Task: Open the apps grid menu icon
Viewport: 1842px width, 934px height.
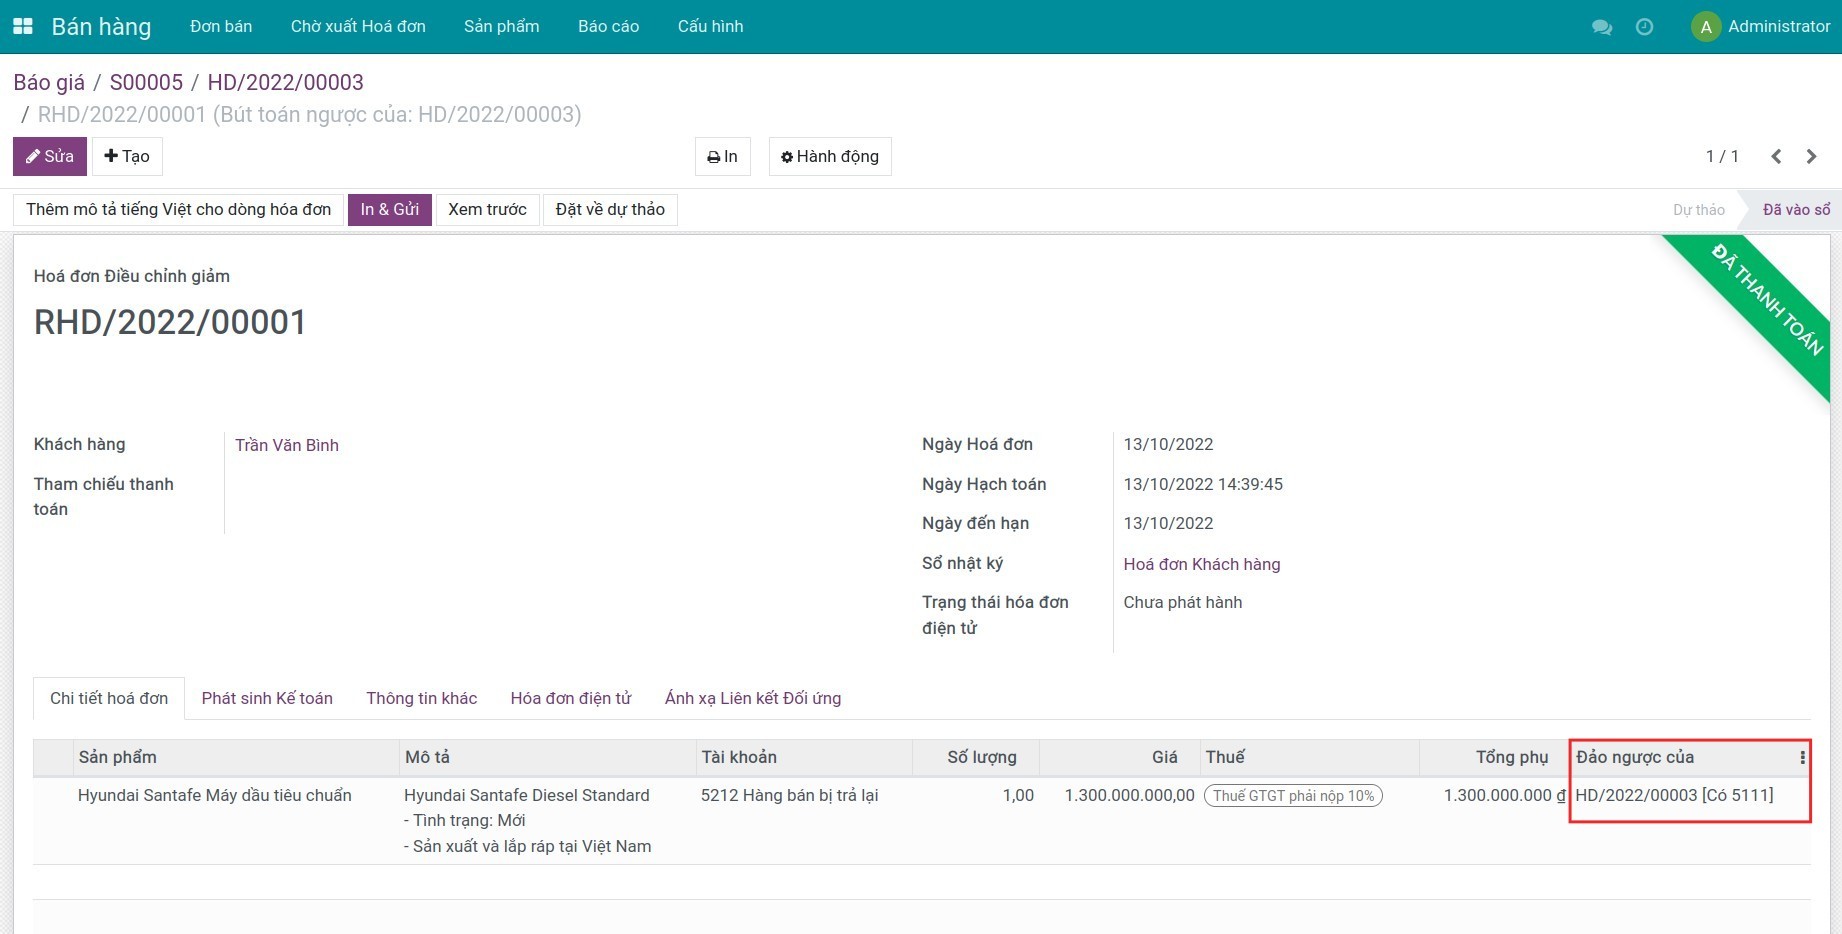Action: pos(22,27)
